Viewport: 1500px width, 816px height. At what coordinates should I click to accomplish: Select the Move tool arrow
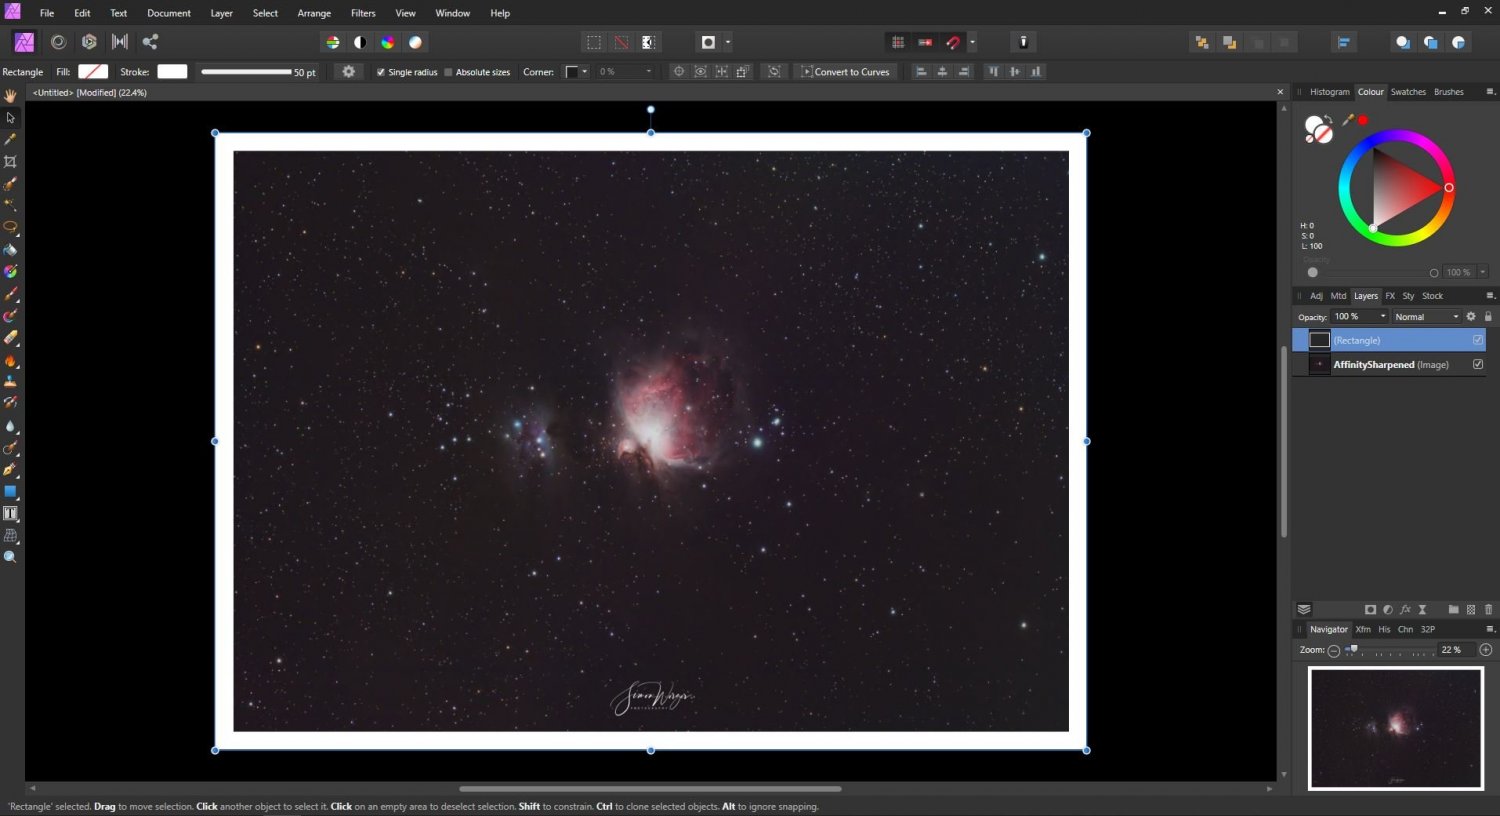pyautogui.click(x=10, y=117)
